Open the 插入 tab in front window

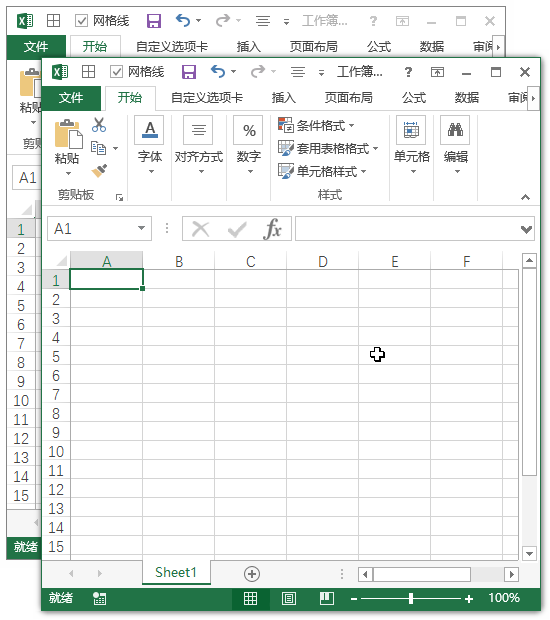284,97
